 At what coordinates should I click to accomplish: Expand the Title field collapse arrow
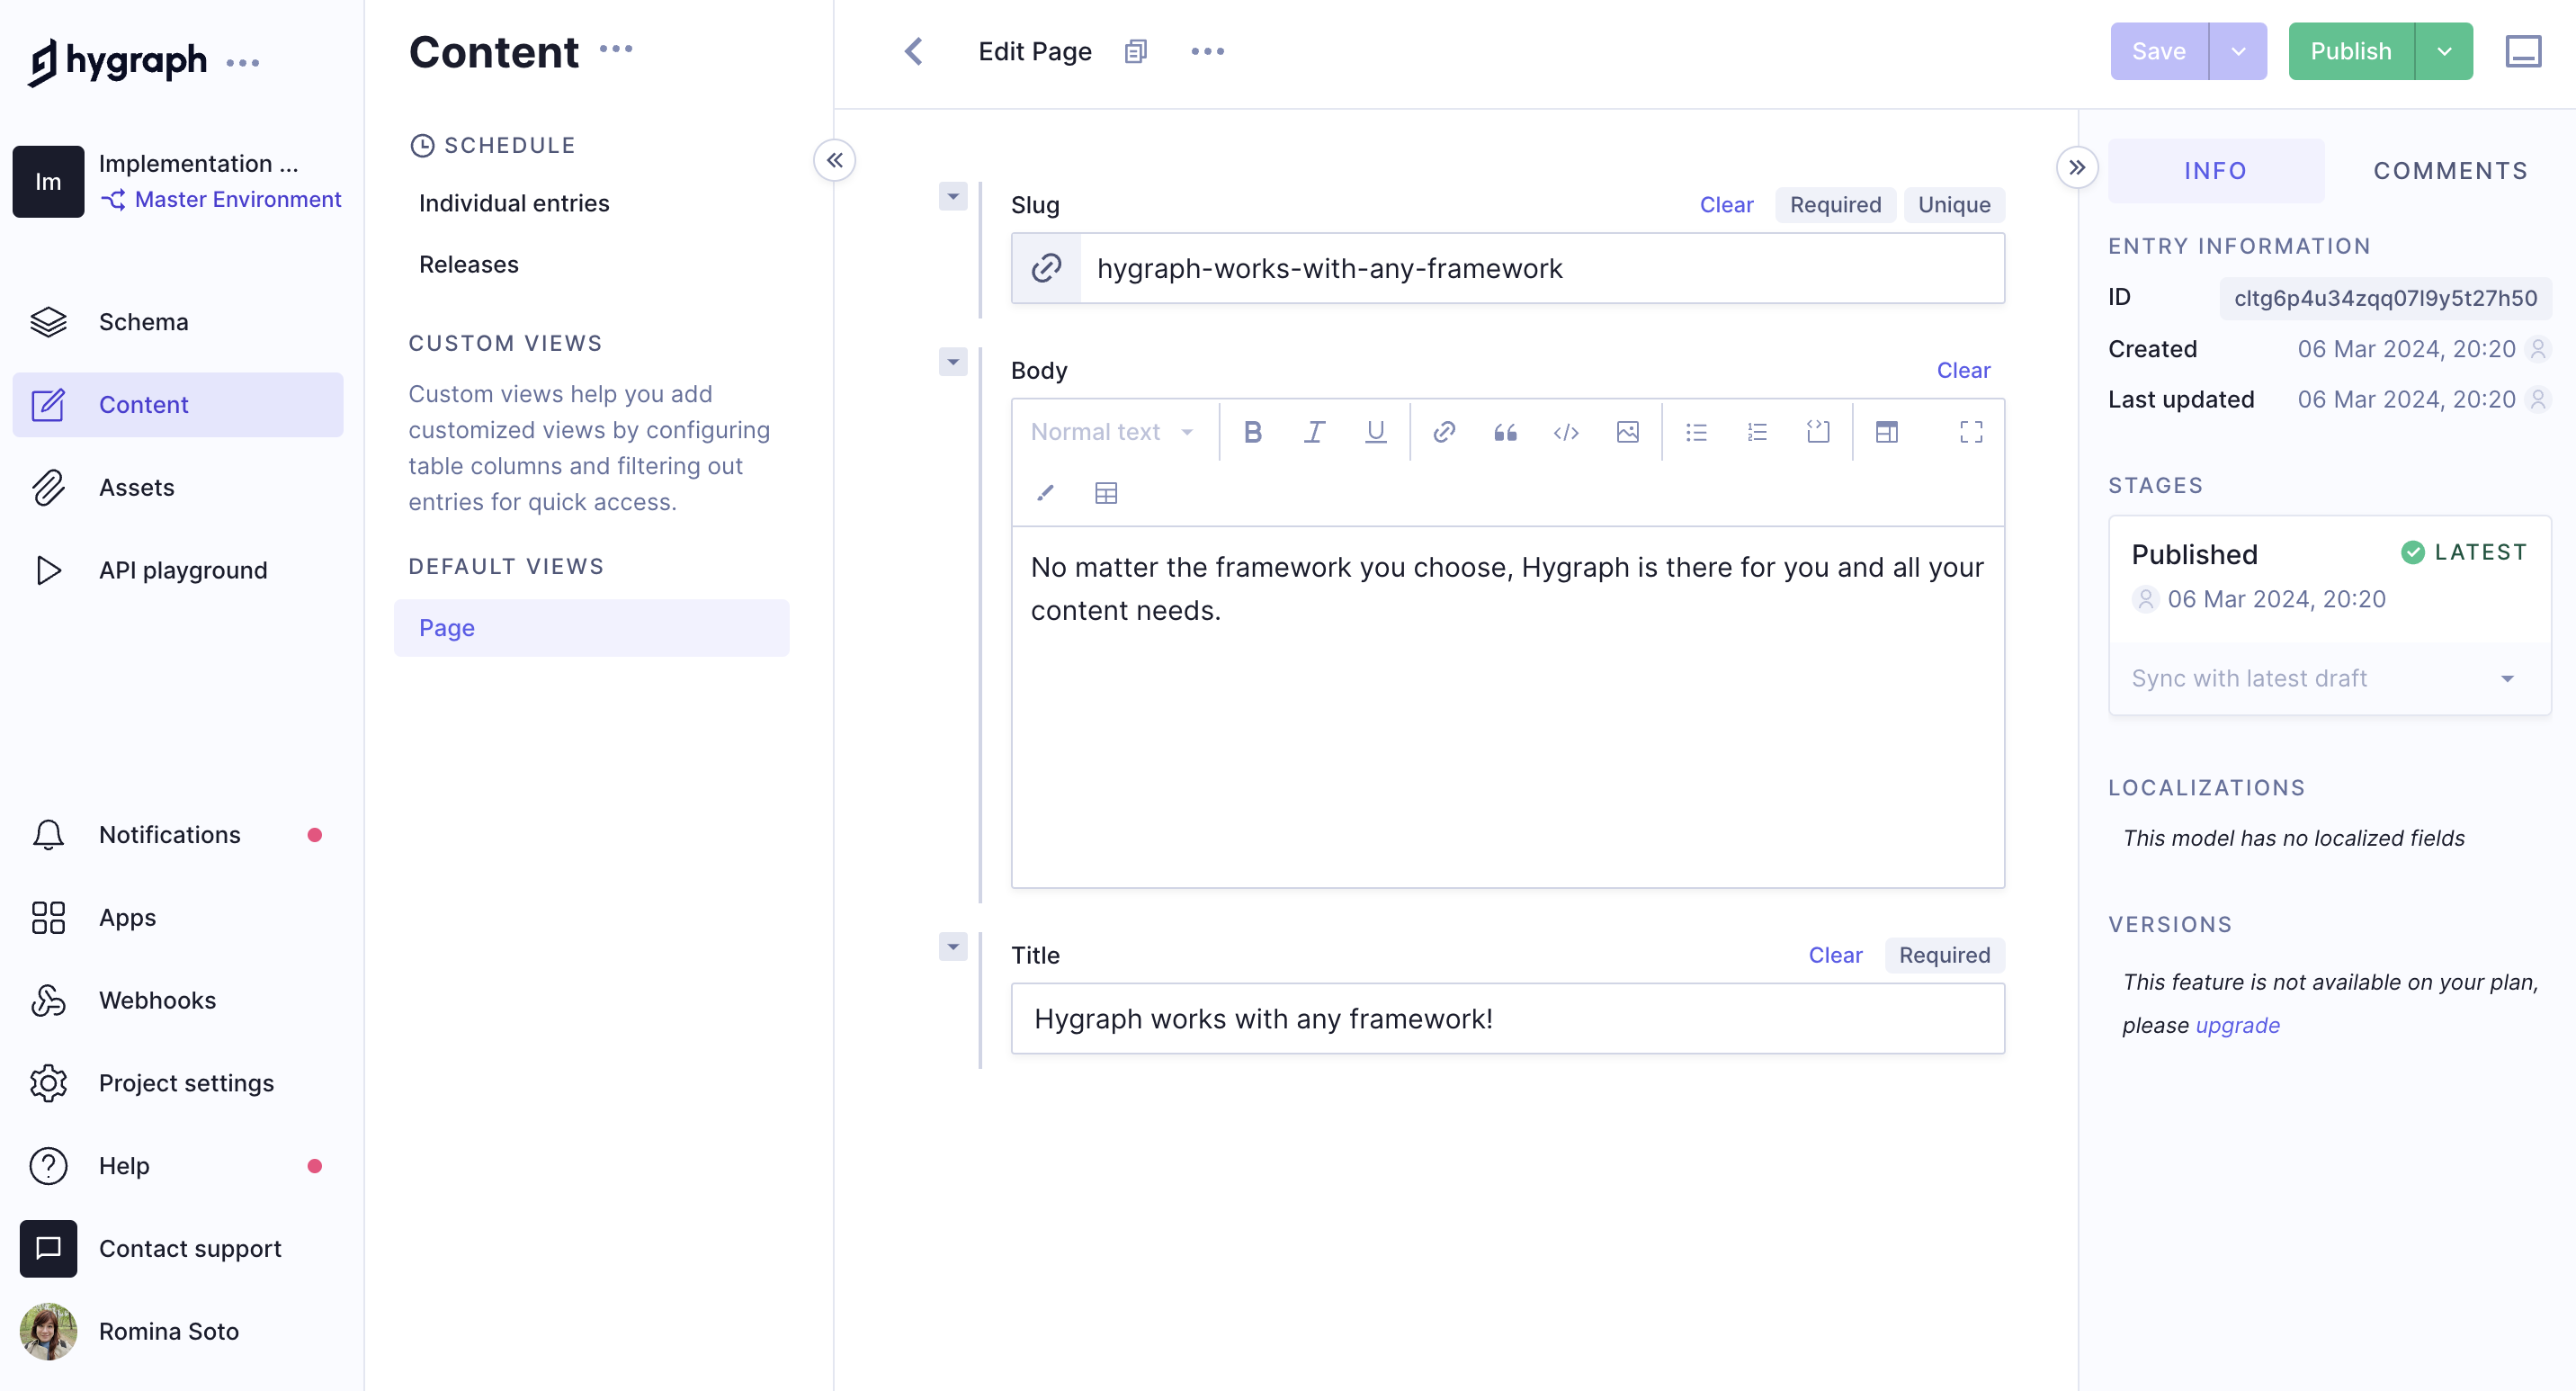click(x=952, y=947)
